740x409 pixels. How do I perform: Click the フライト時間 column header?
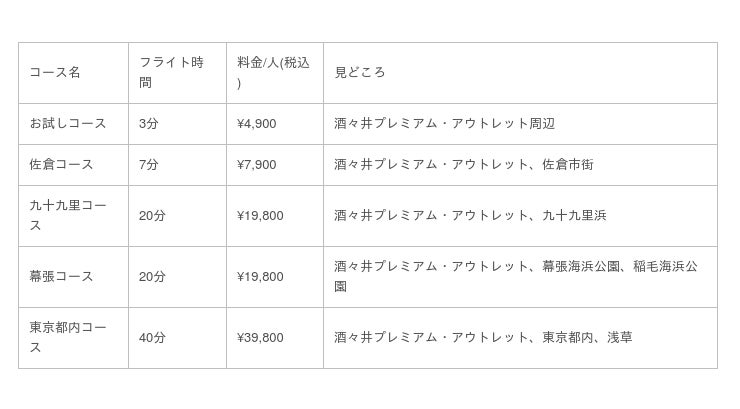pos(171,73)
